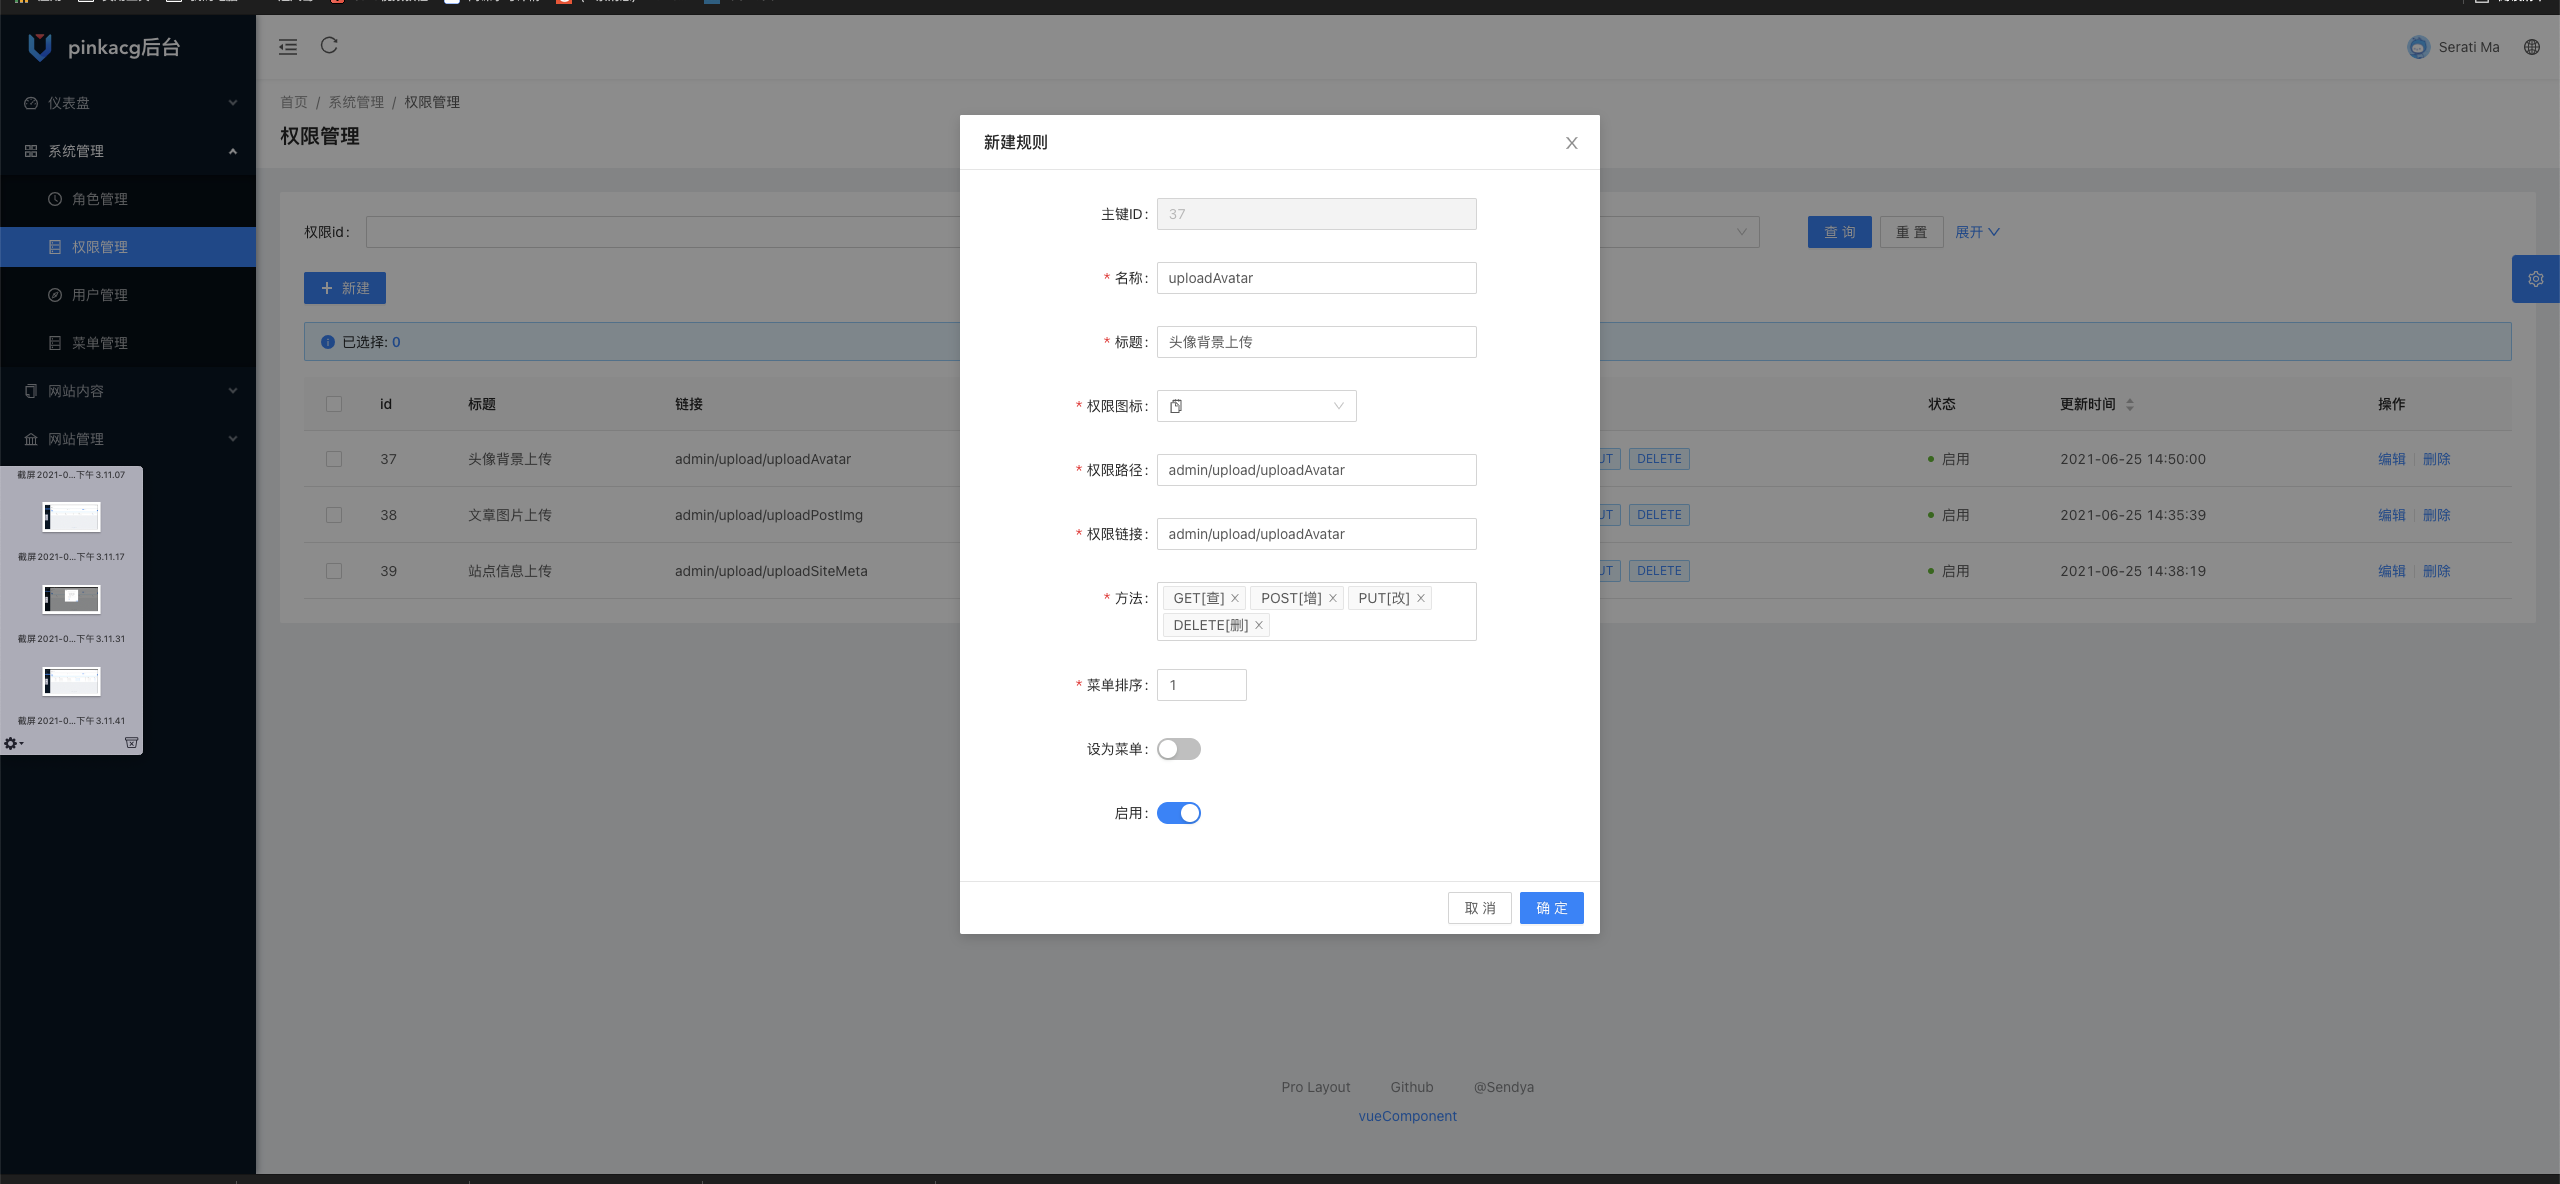This screenshot has width=2560, height=1184.
Task: Open the settings gear drawer on right edge
Action: [x=2535, y=279]
